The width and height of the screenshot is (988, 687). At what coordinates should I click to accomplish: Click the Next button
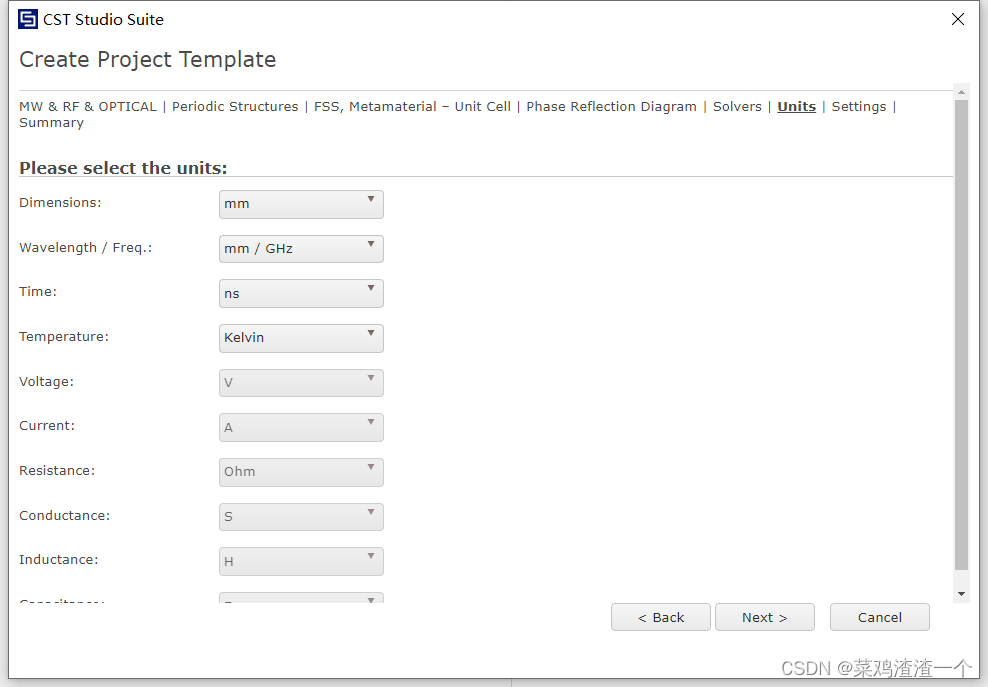coord(765,617)
